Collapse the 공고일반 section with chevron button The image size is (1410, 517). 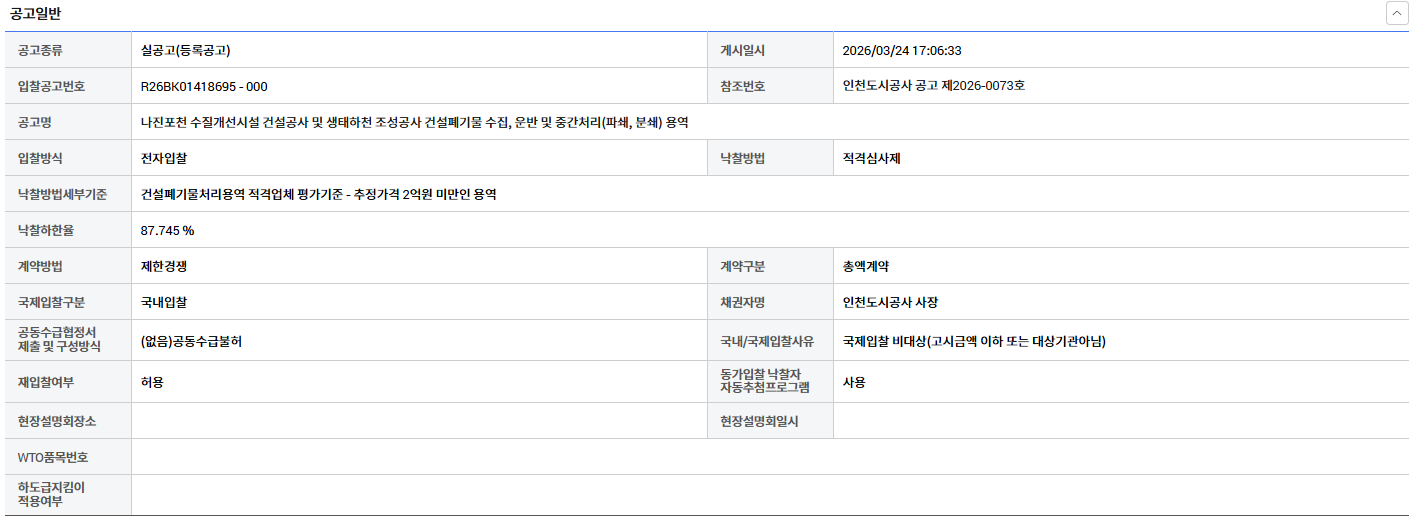[x=1395, y=14]
